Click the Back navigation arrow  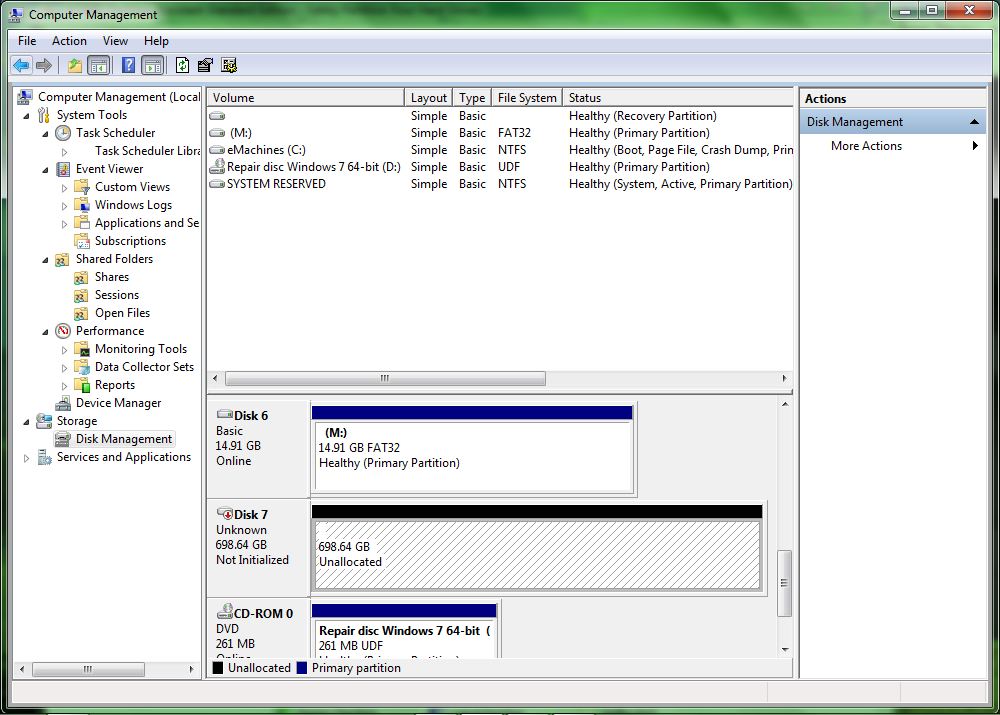[x=22, y=65]
